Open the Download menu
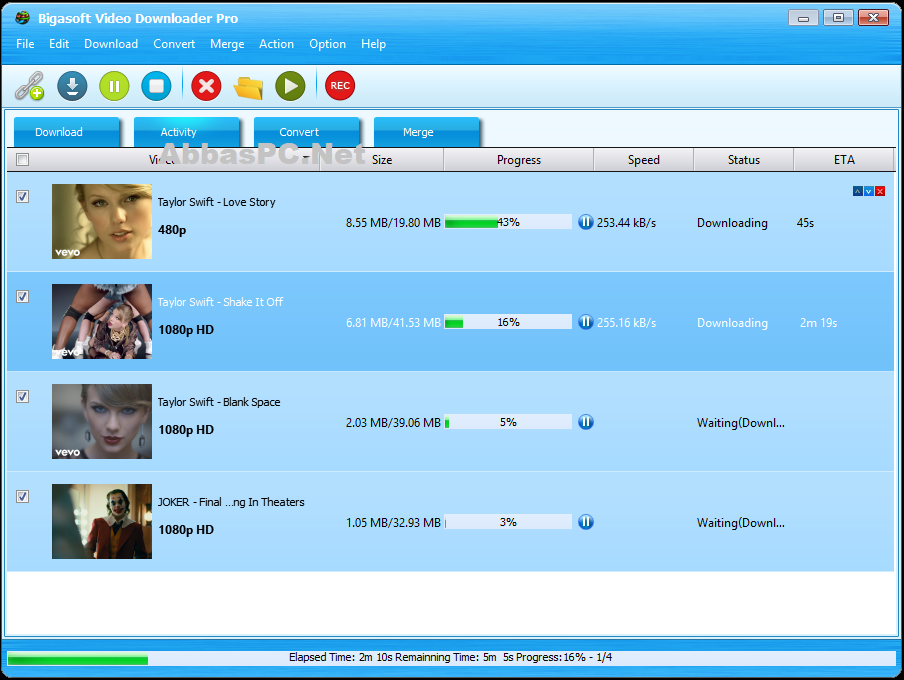 pos(111,44)
